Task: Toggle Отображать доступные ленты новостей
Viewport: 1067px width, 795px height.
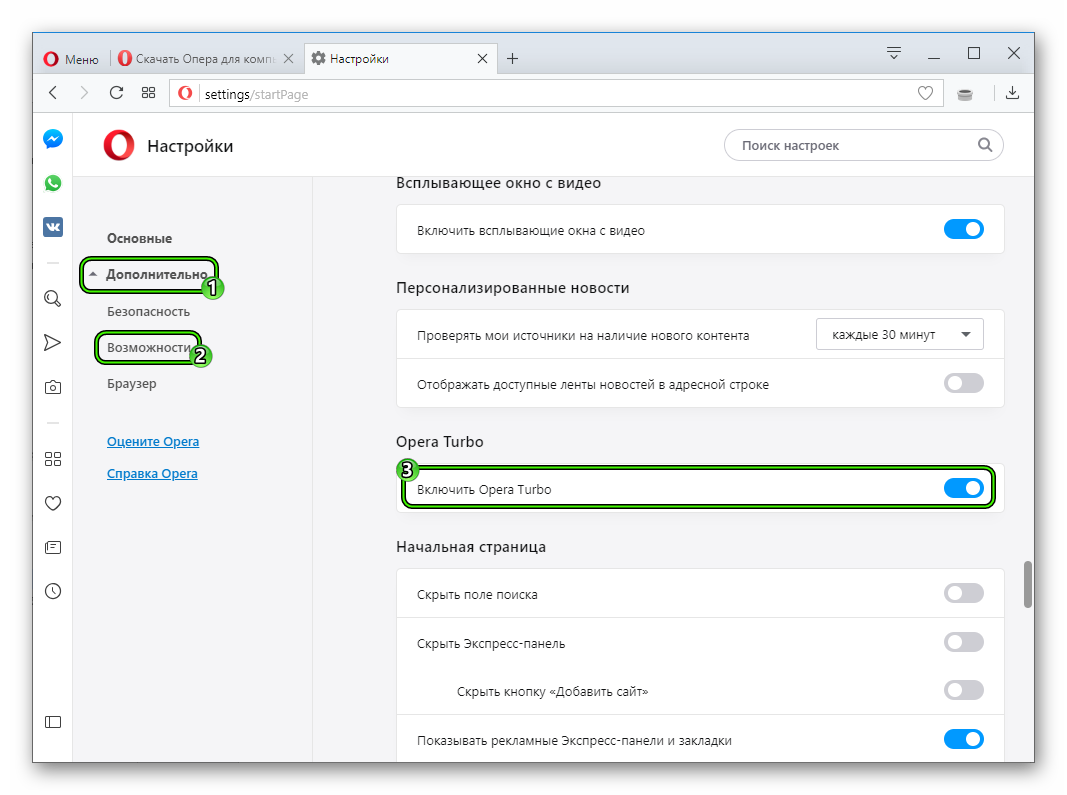Action: pyautogui.click(x=964, y=383)
